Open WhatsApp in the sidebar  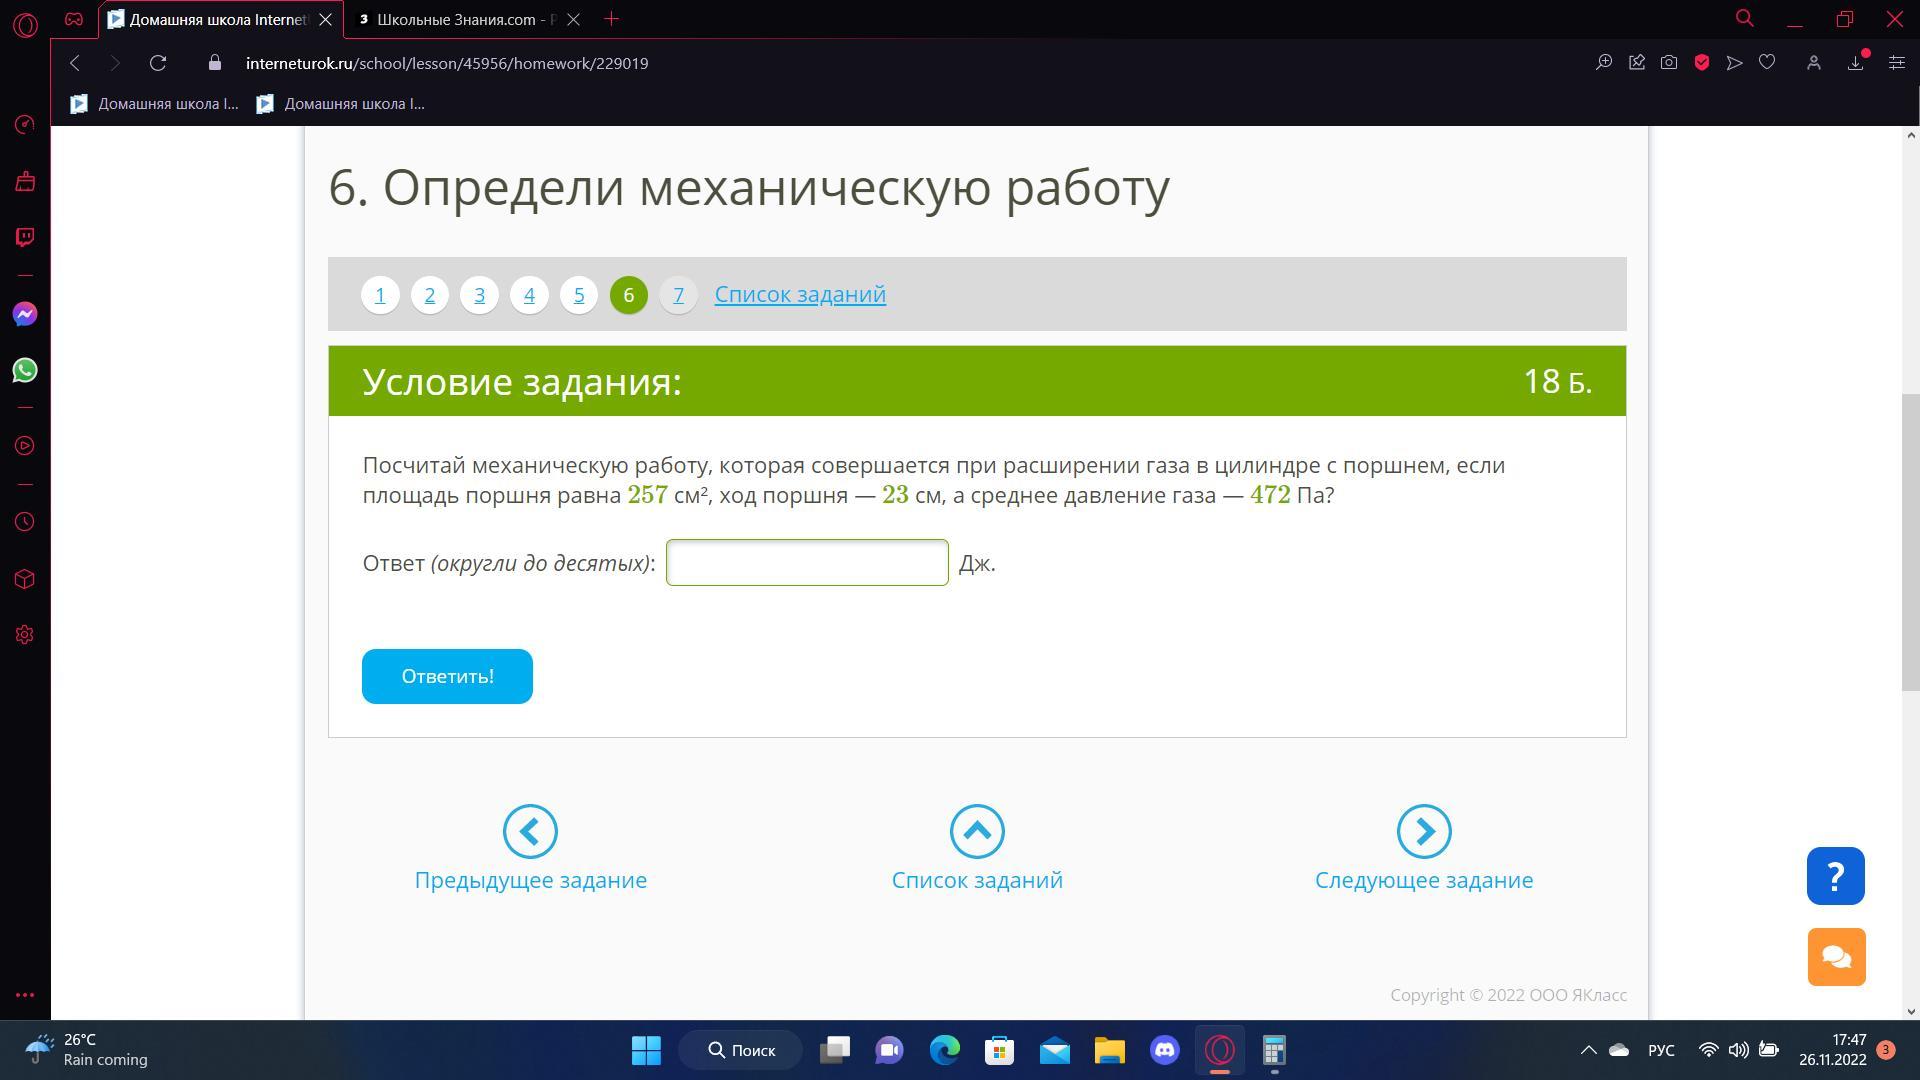[25, 371]
